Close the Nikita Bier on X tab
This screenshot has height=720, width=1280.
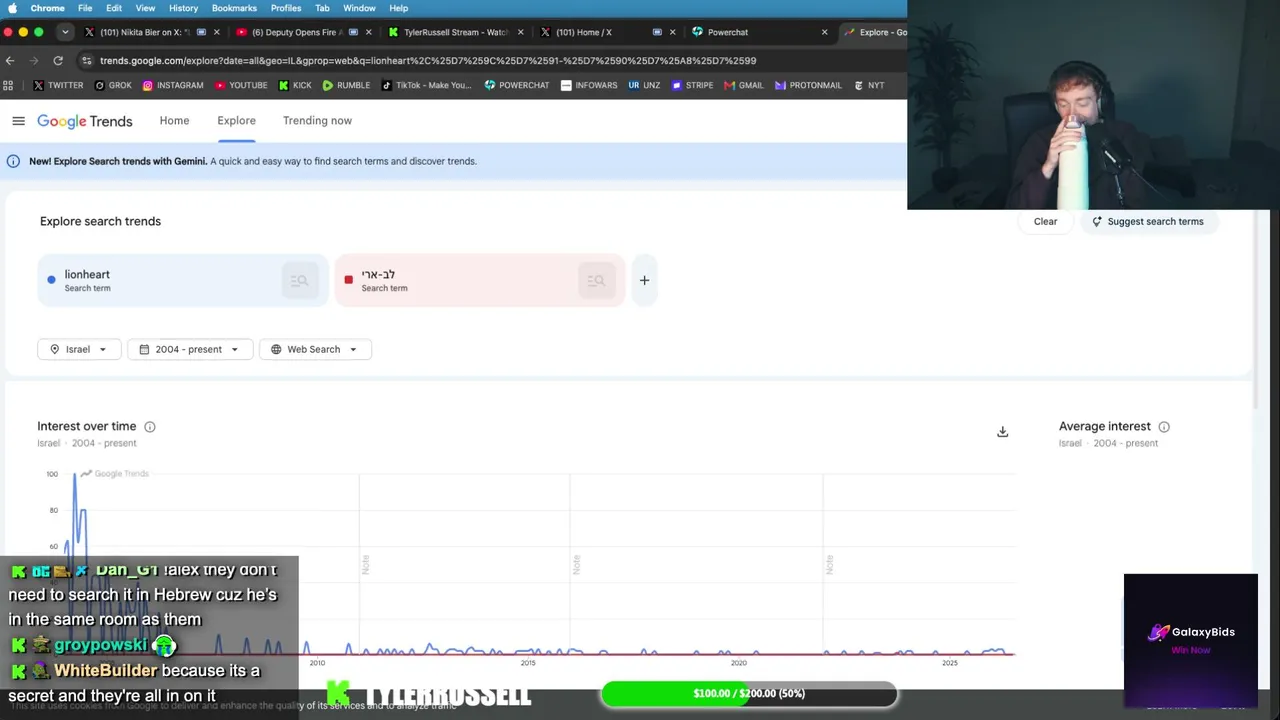(216, 32)
